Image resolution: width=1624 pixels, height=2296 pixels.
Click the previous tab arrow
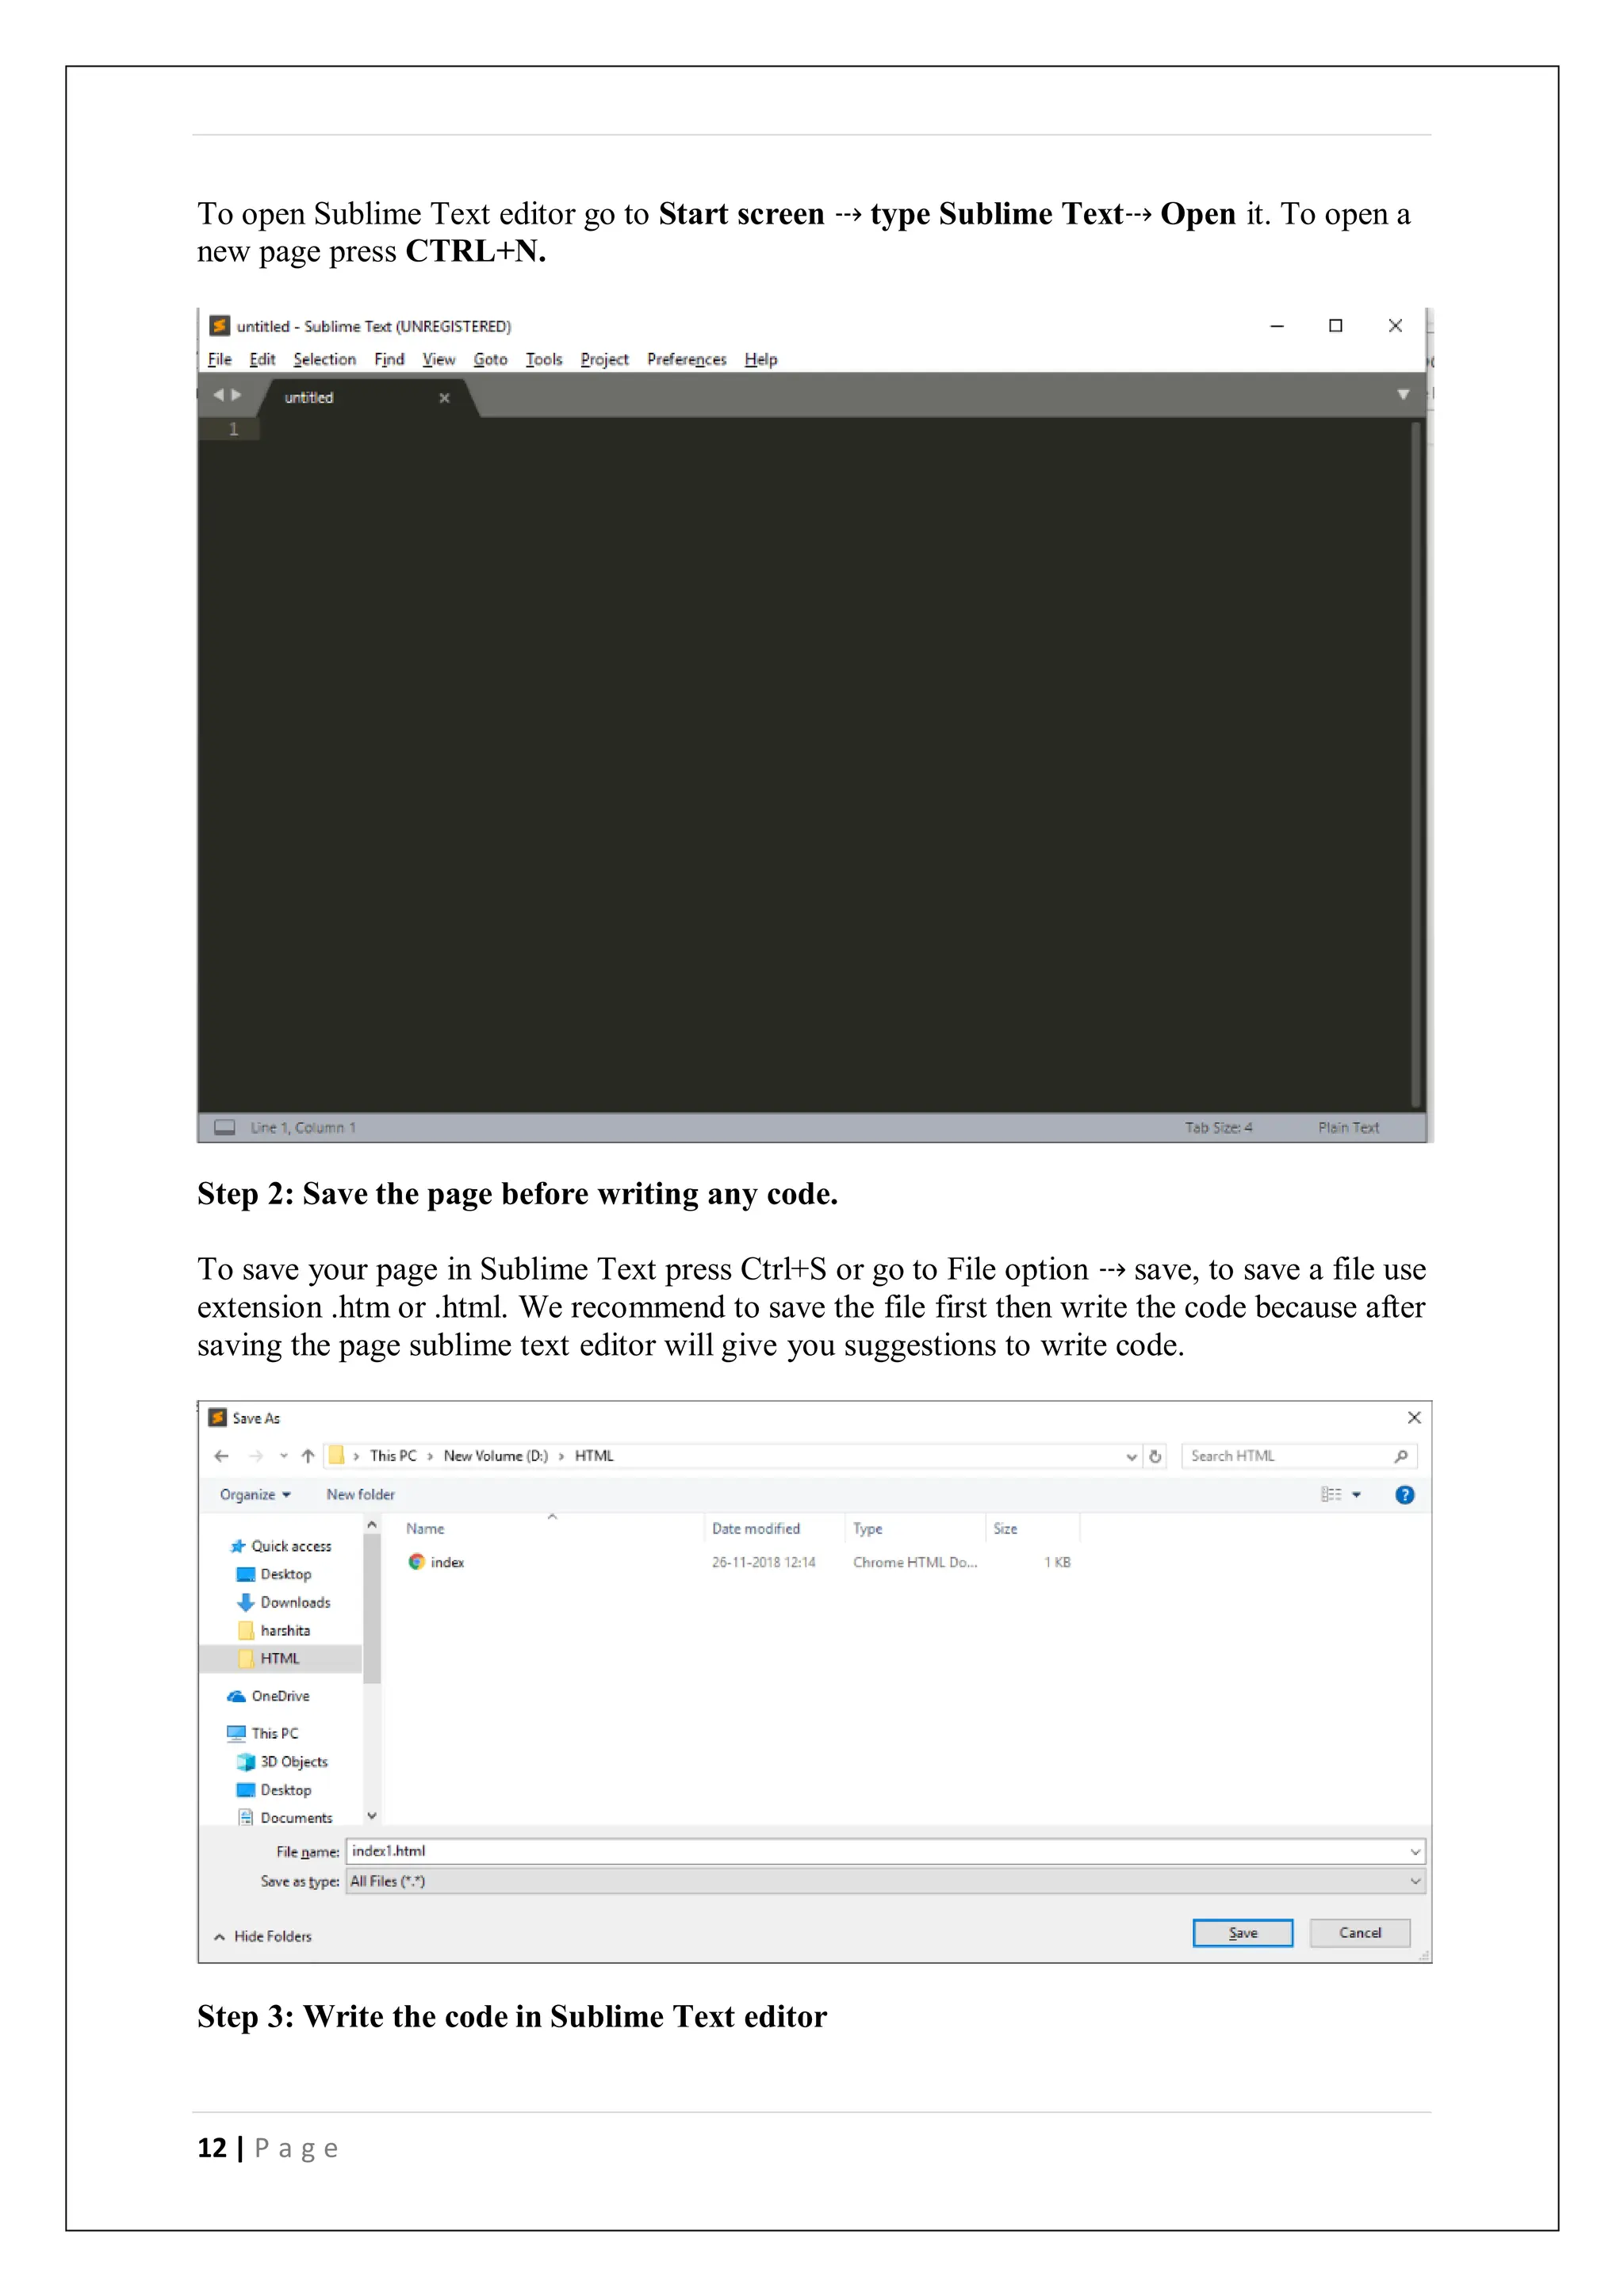pos(218,395)
